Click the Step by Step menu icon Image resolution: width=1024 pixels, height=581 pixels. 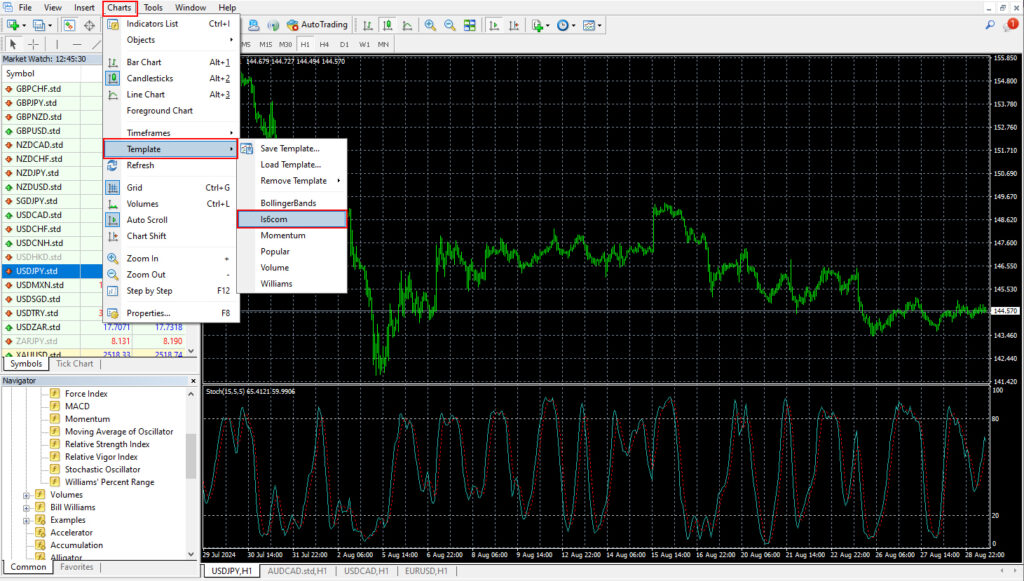coord(113,291)
